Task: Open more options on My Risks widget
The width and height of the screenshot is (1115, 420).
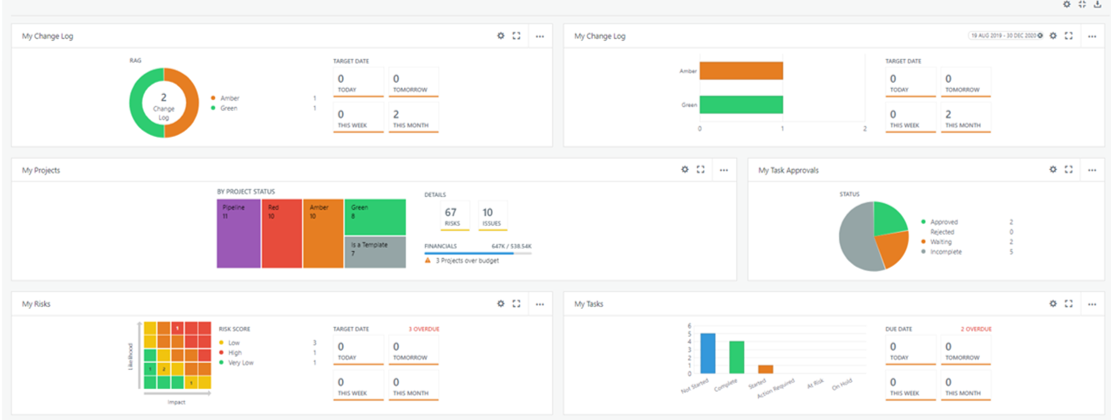Action: 540,303
